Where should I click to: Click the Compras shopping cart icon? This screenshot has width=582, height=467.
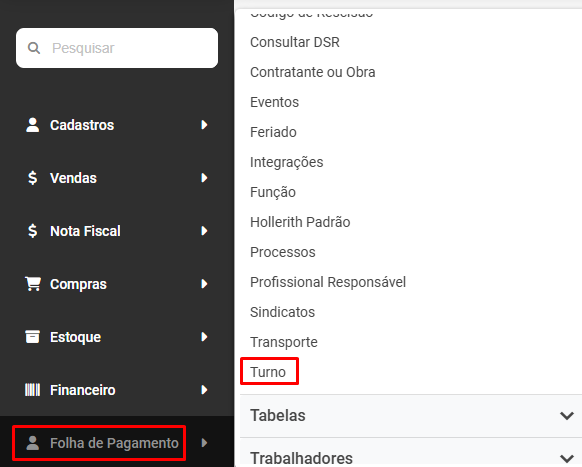tap(33, 284)
